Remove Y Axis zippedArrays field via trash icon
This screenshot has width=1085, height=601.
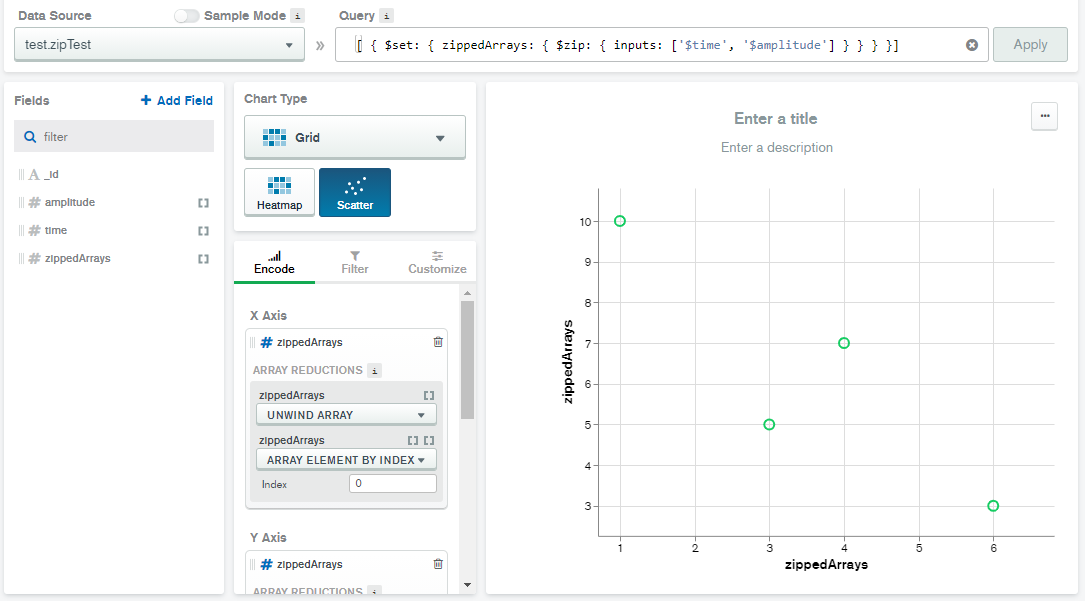coord(437,564)
